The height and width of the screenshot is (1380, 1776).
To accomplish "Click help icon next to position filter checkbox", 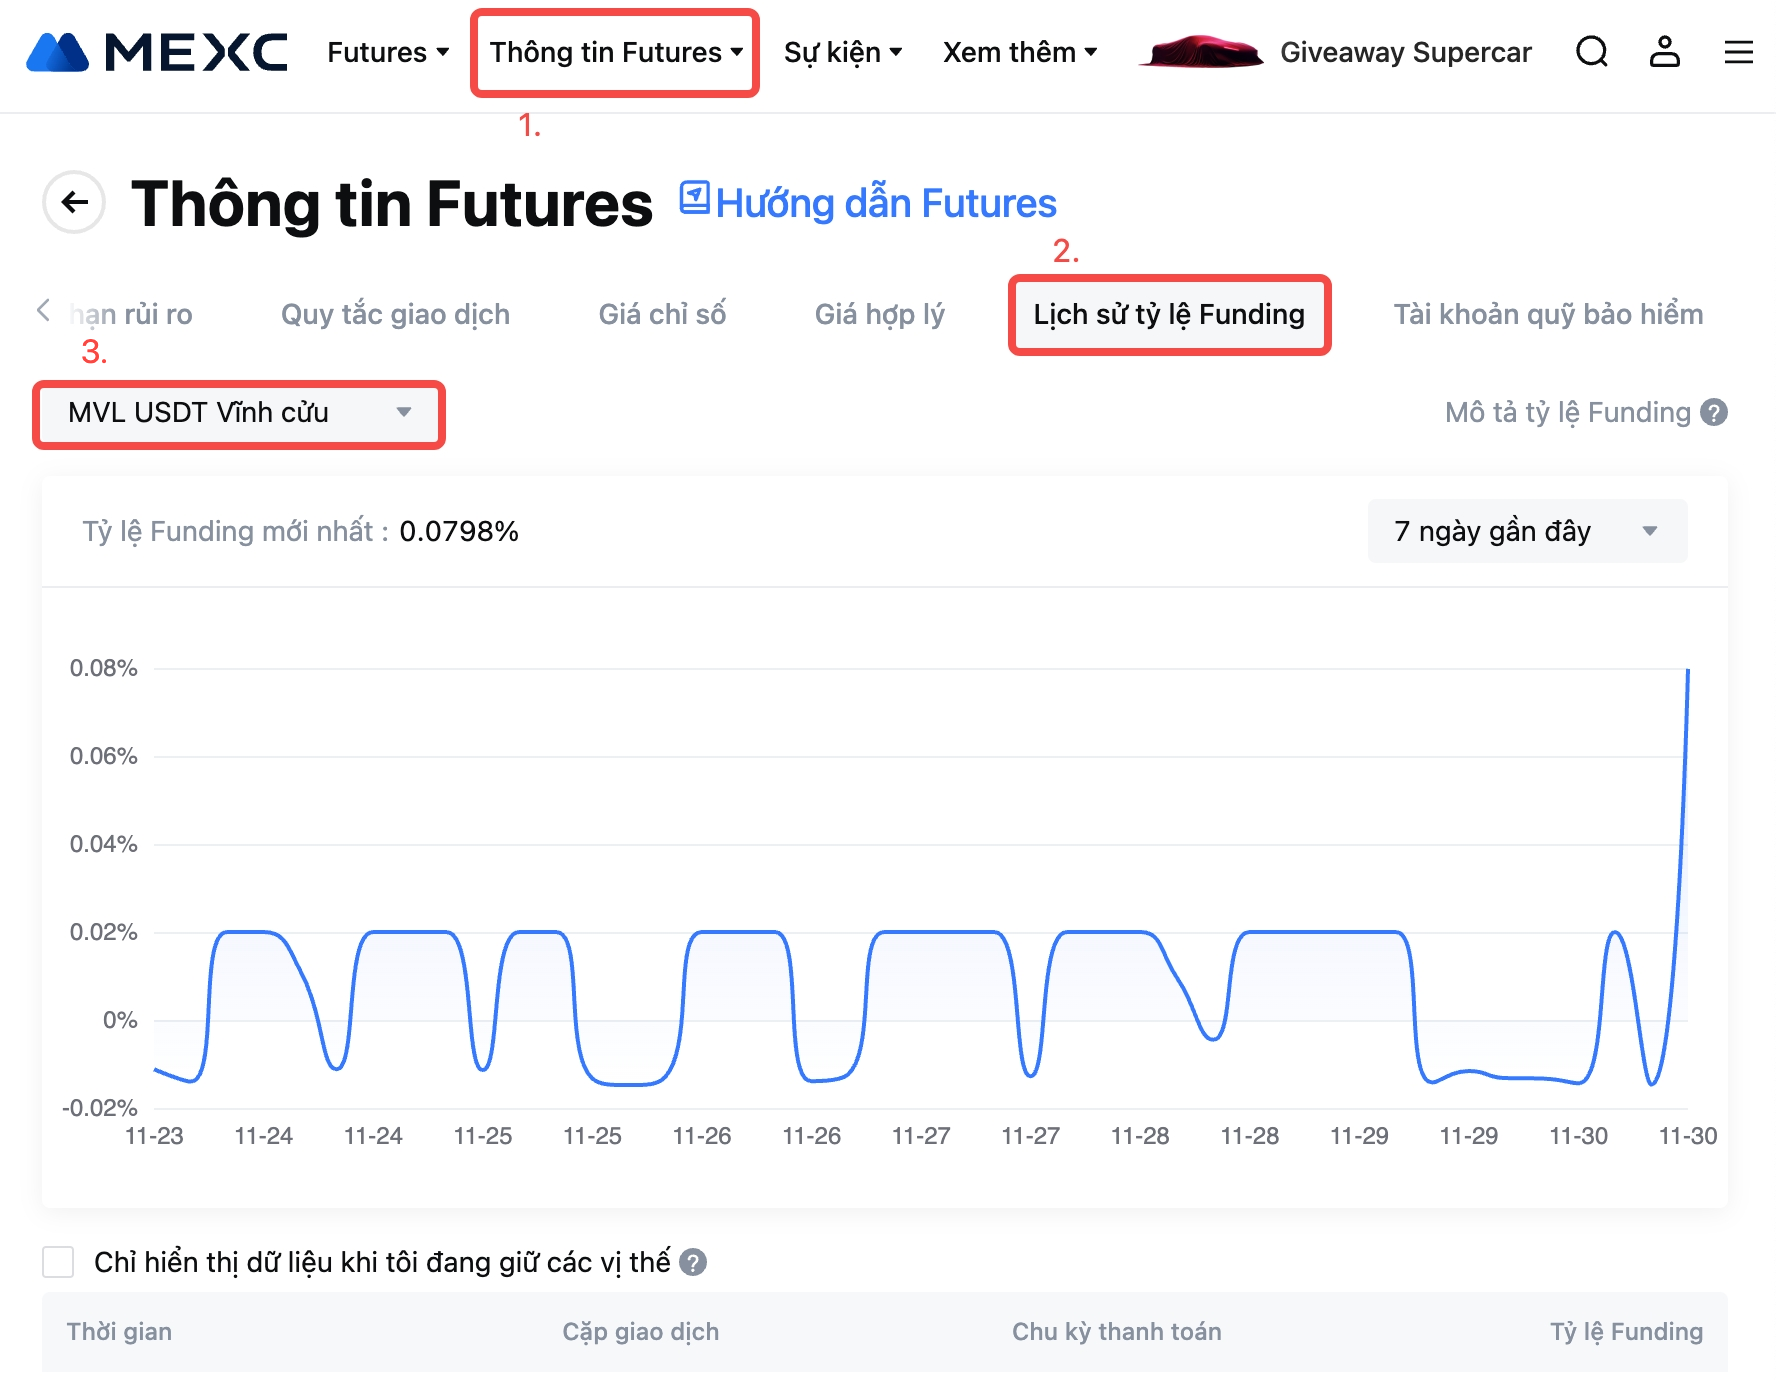I will [693, 1263].
